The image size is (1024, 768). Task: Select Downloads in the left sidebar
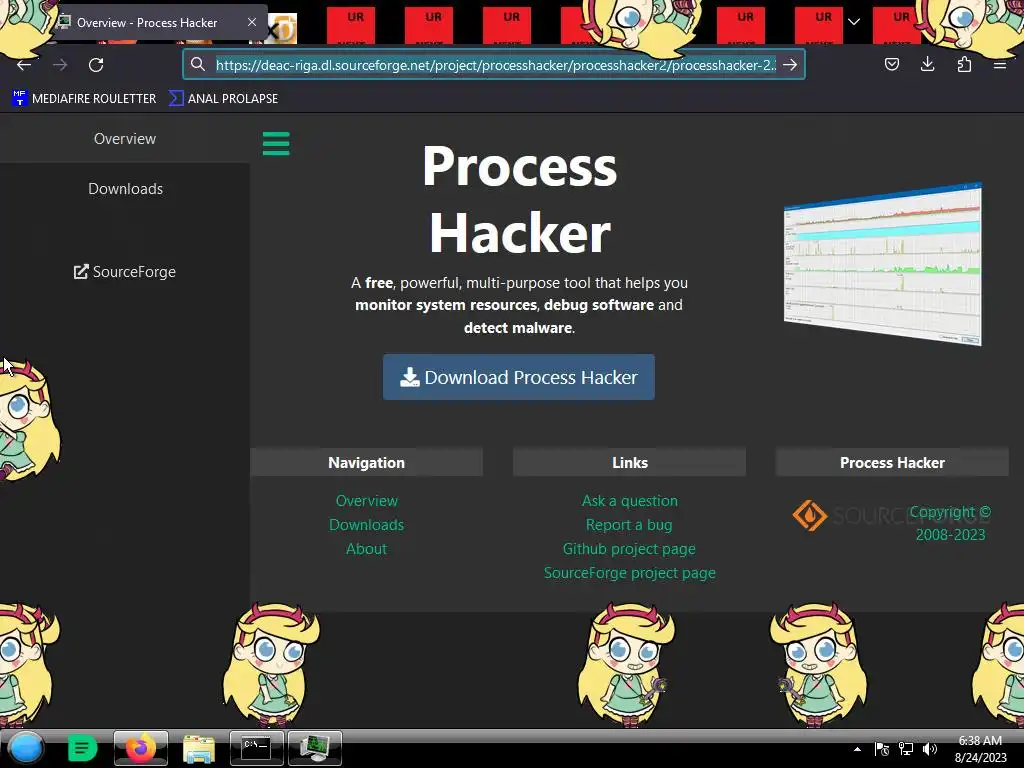125,189
